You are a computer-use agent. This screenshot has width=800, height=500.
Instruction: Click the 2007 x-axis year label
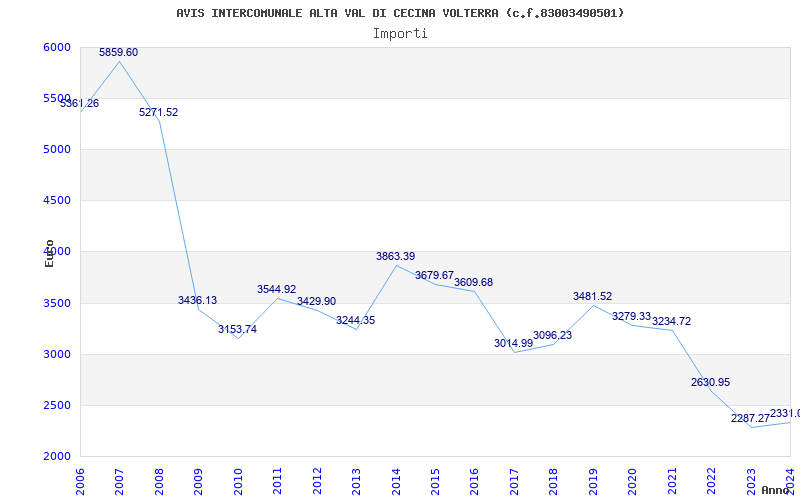point(119,481)
